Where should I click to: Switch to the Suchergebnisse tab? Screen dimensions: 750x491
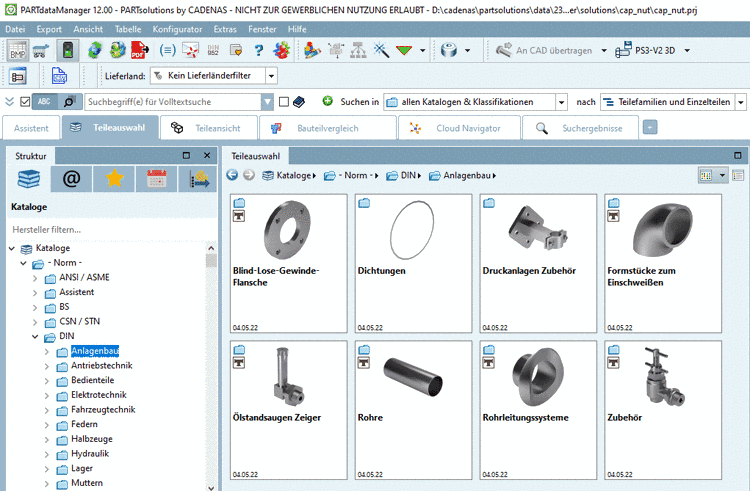pyautogui.click(x=580, y=128)
